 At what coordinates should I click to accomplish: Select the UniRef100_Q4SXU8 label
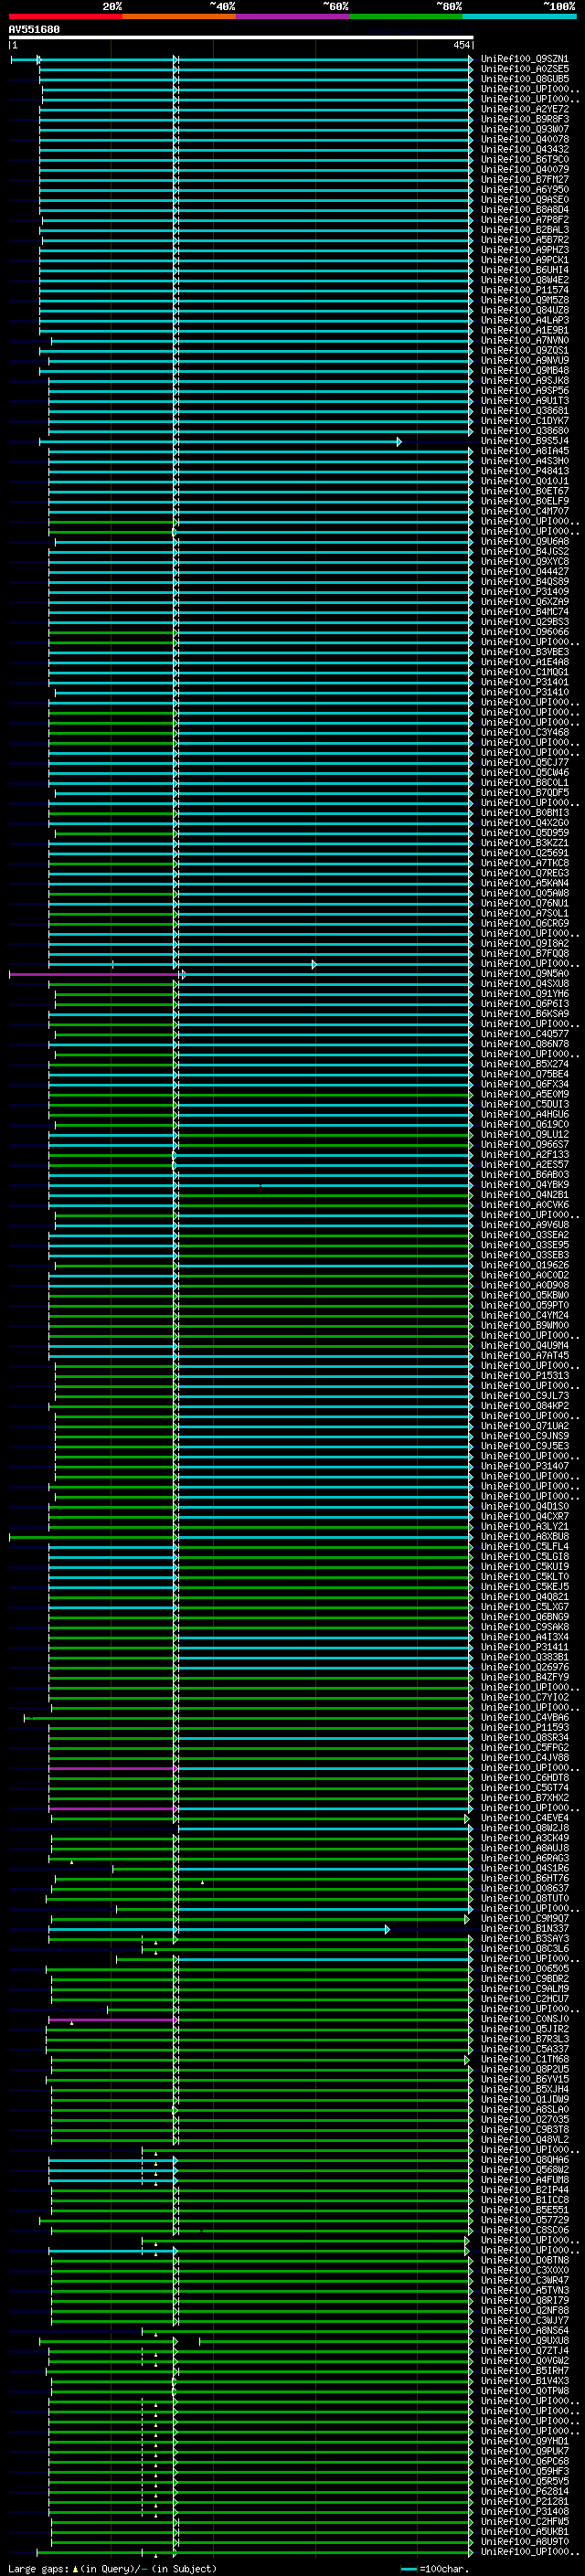click(x=524, y=984)
